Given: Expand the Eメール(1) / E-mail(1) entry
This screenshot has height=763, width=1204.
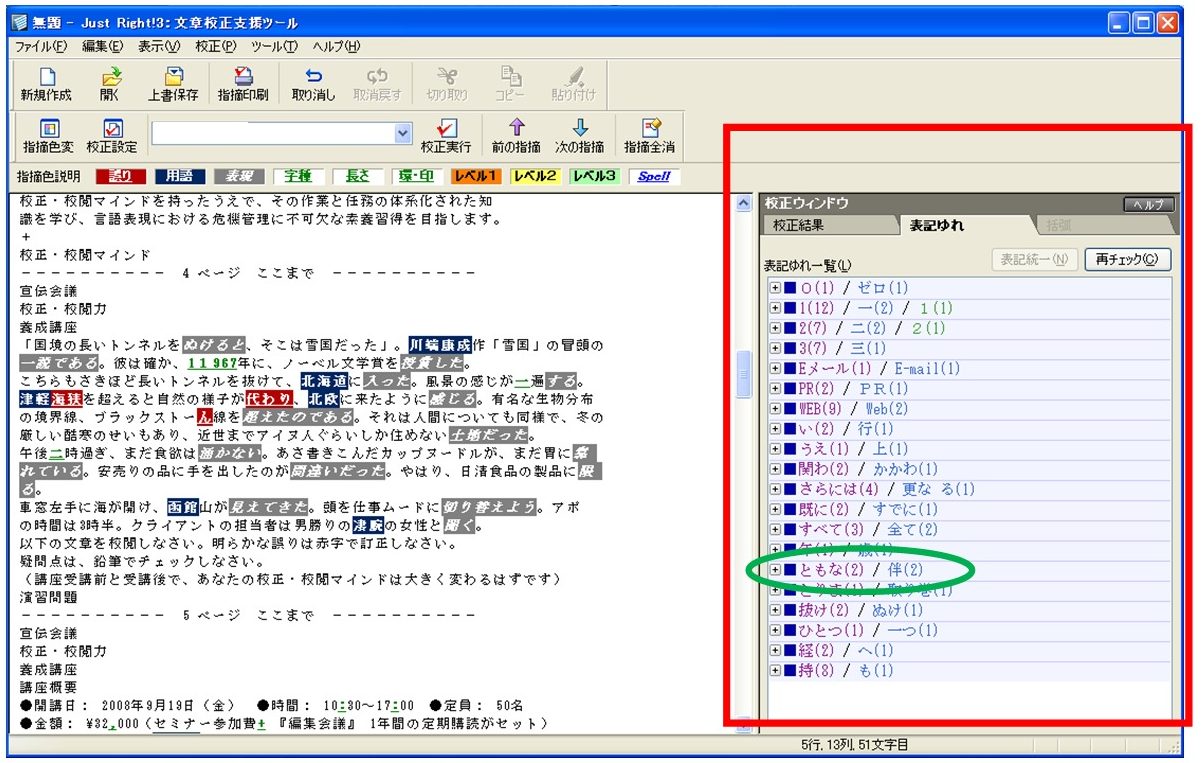Looking at the screenshot, I should pos(775,369).
